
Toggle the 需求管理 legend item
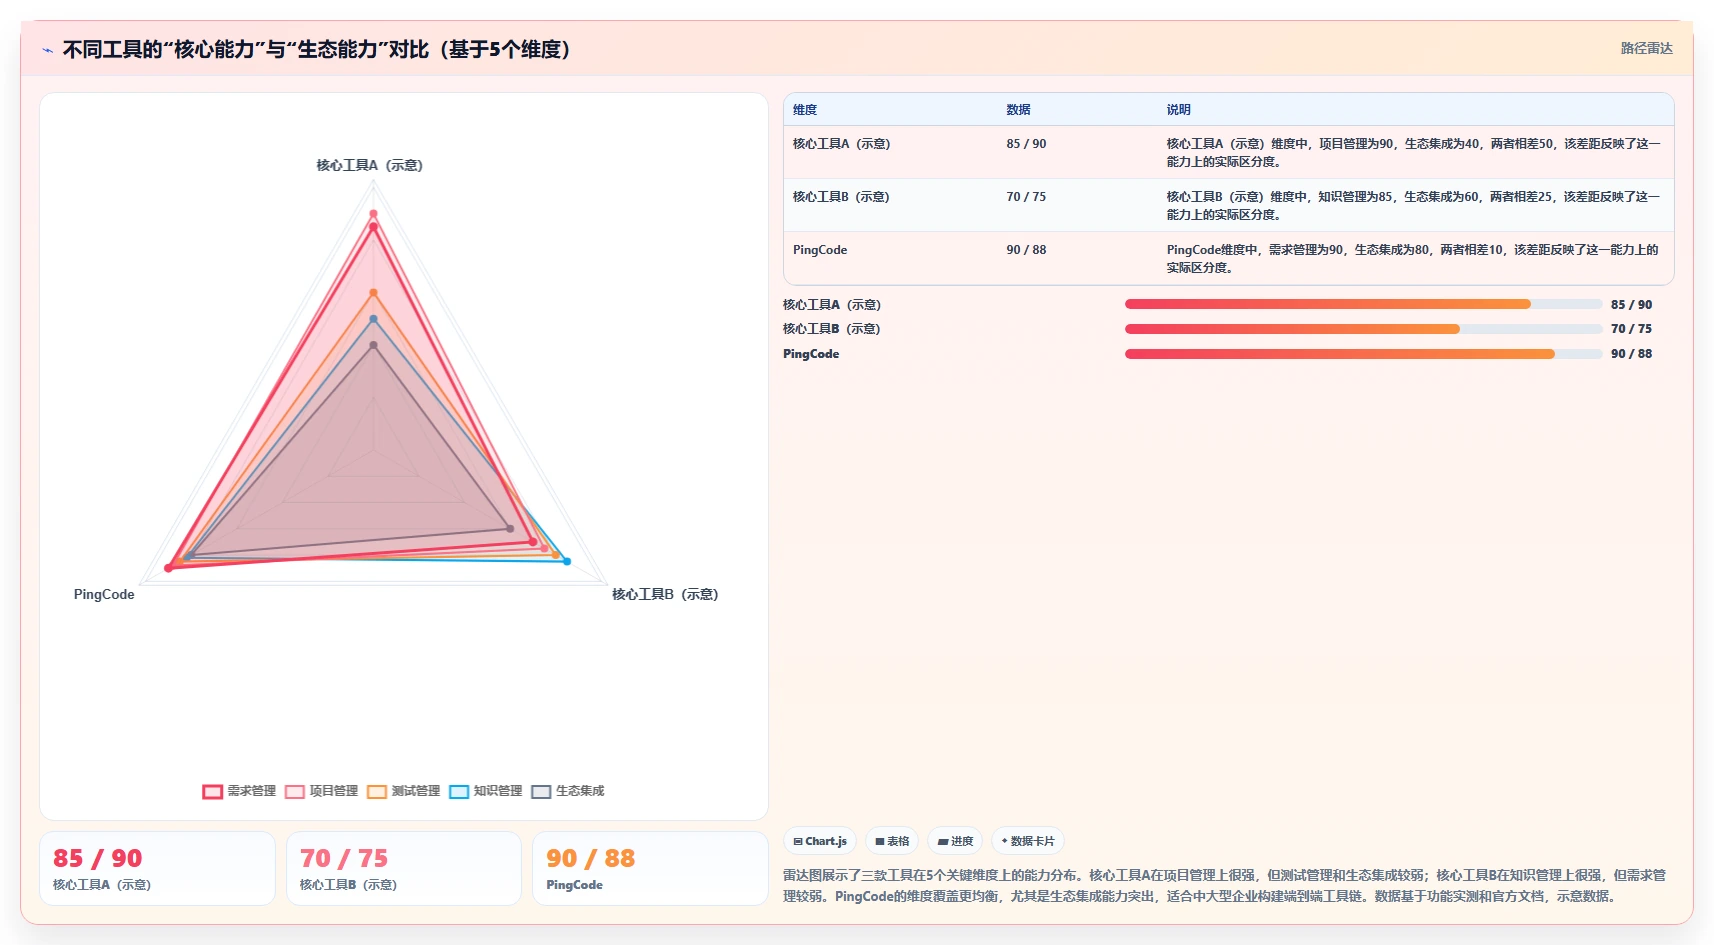[239, 791]
